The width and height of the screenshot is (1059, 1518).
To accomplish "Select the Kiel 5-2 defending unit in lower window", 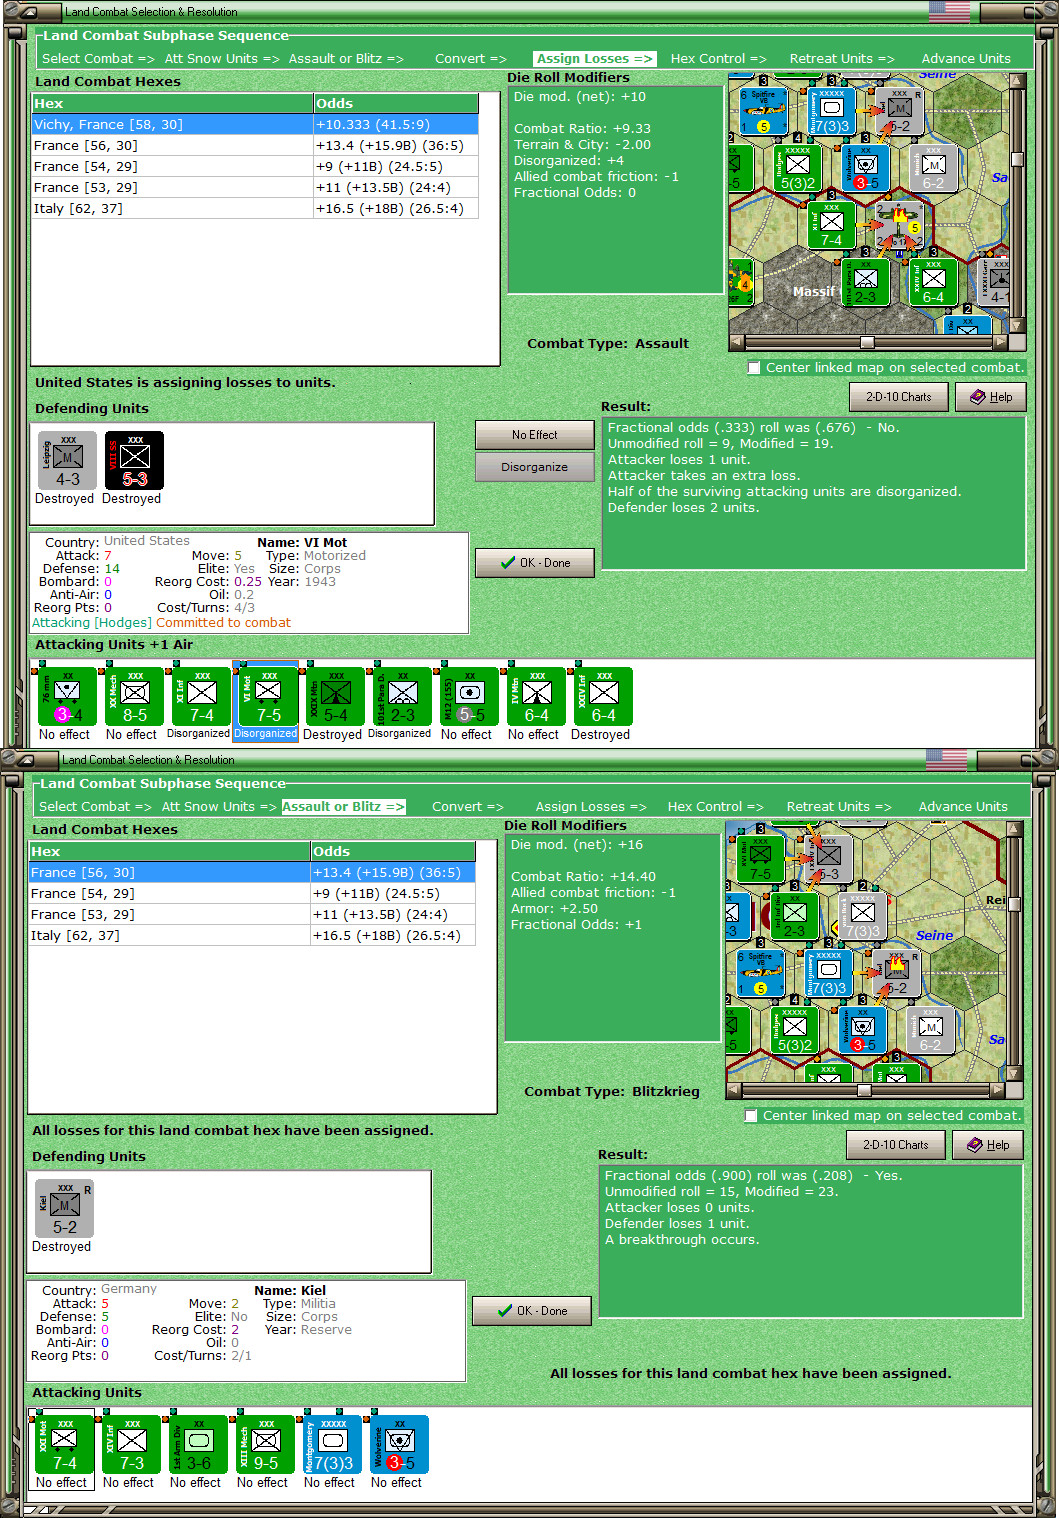I will (64, 1208).
